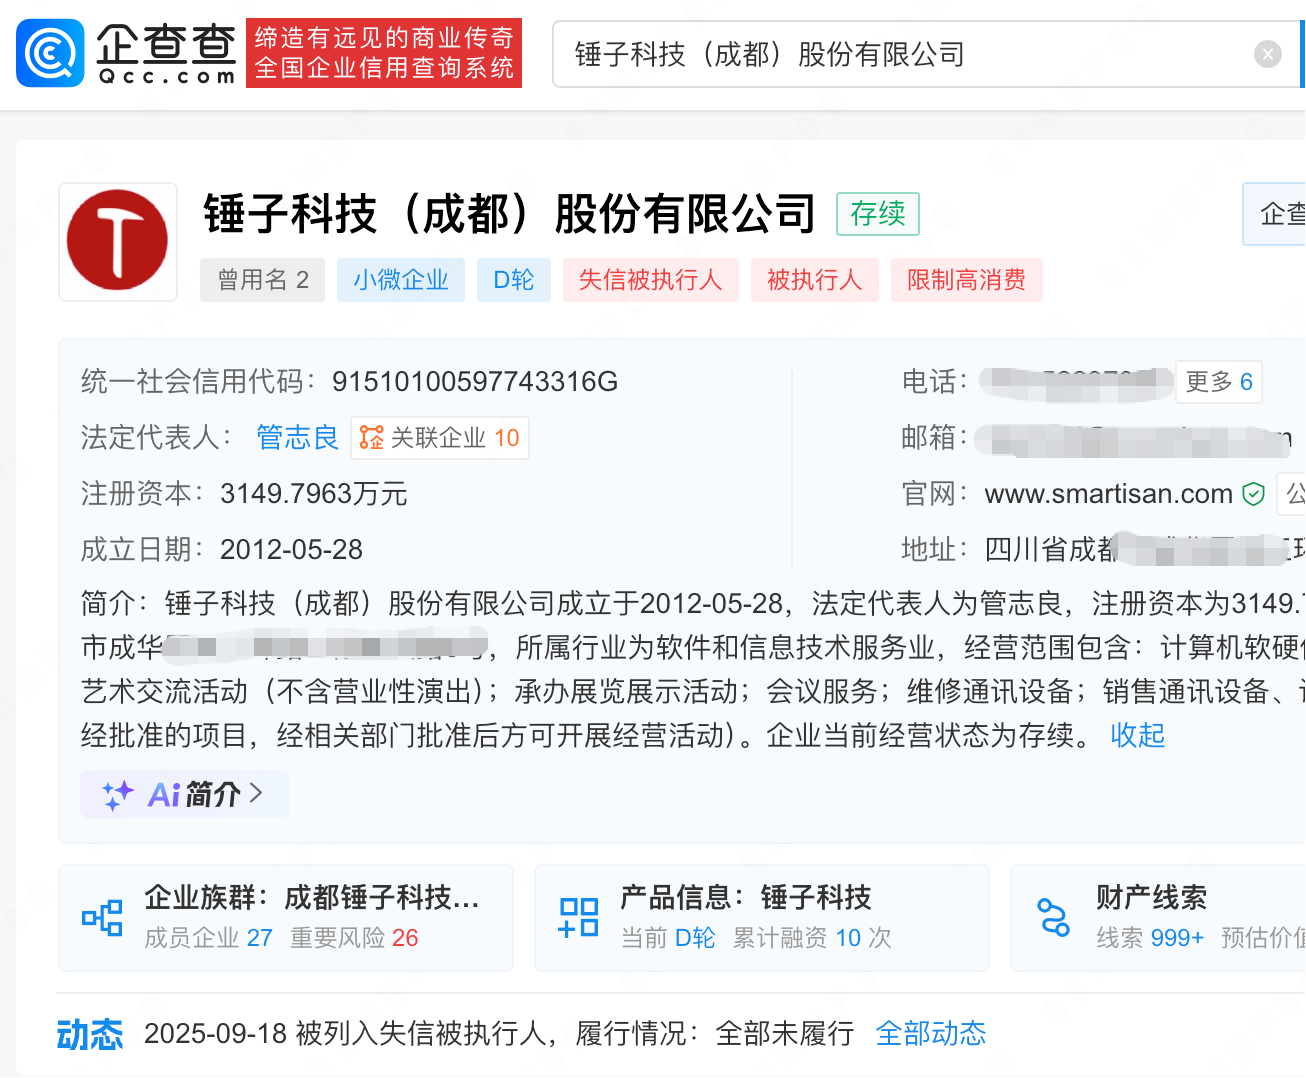Click the Qcc.com logo icon
This screenshot has width=1306, height=1078.
[50, 54]
